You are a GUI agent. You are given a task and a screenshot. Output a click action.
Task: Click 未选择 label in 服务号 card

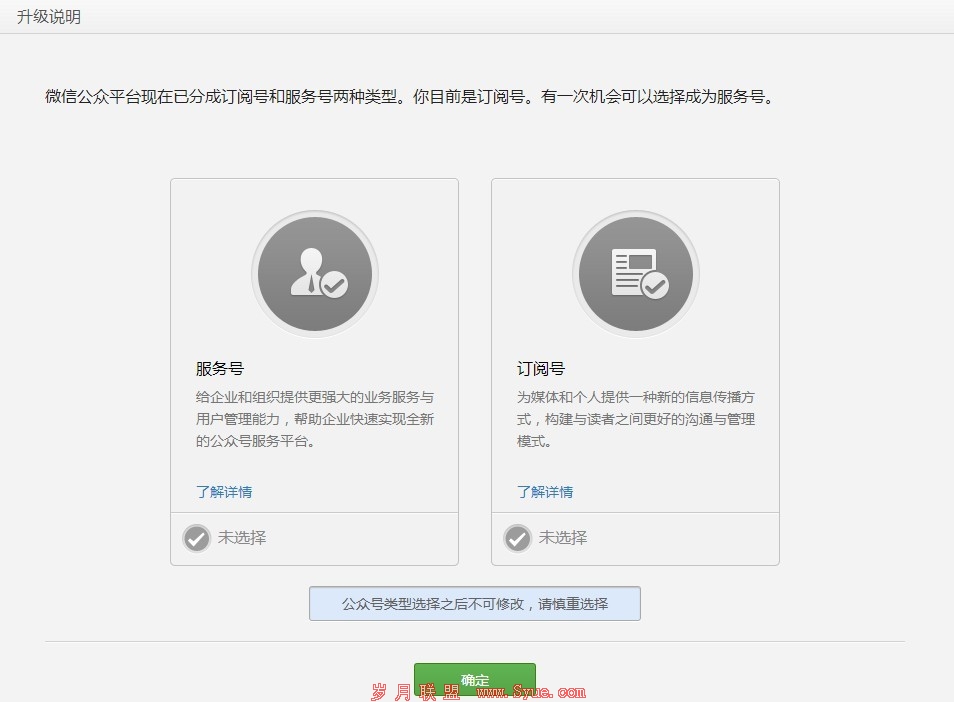(242, 538)
